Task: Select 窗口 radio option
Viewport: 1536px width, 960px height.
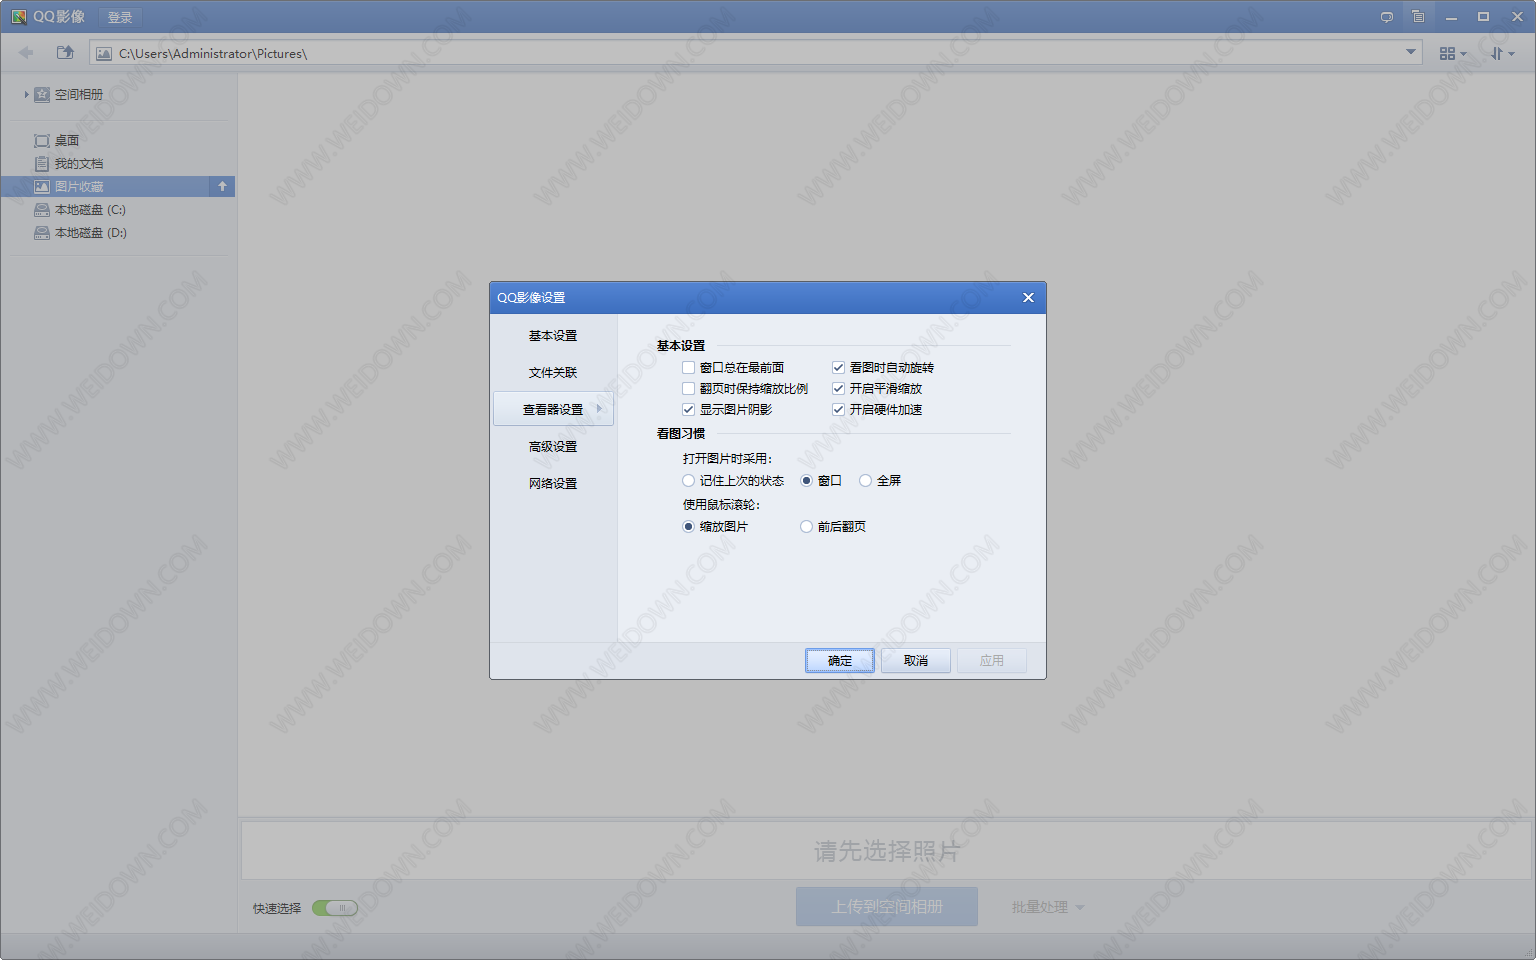Action: (x=806, y=481)
